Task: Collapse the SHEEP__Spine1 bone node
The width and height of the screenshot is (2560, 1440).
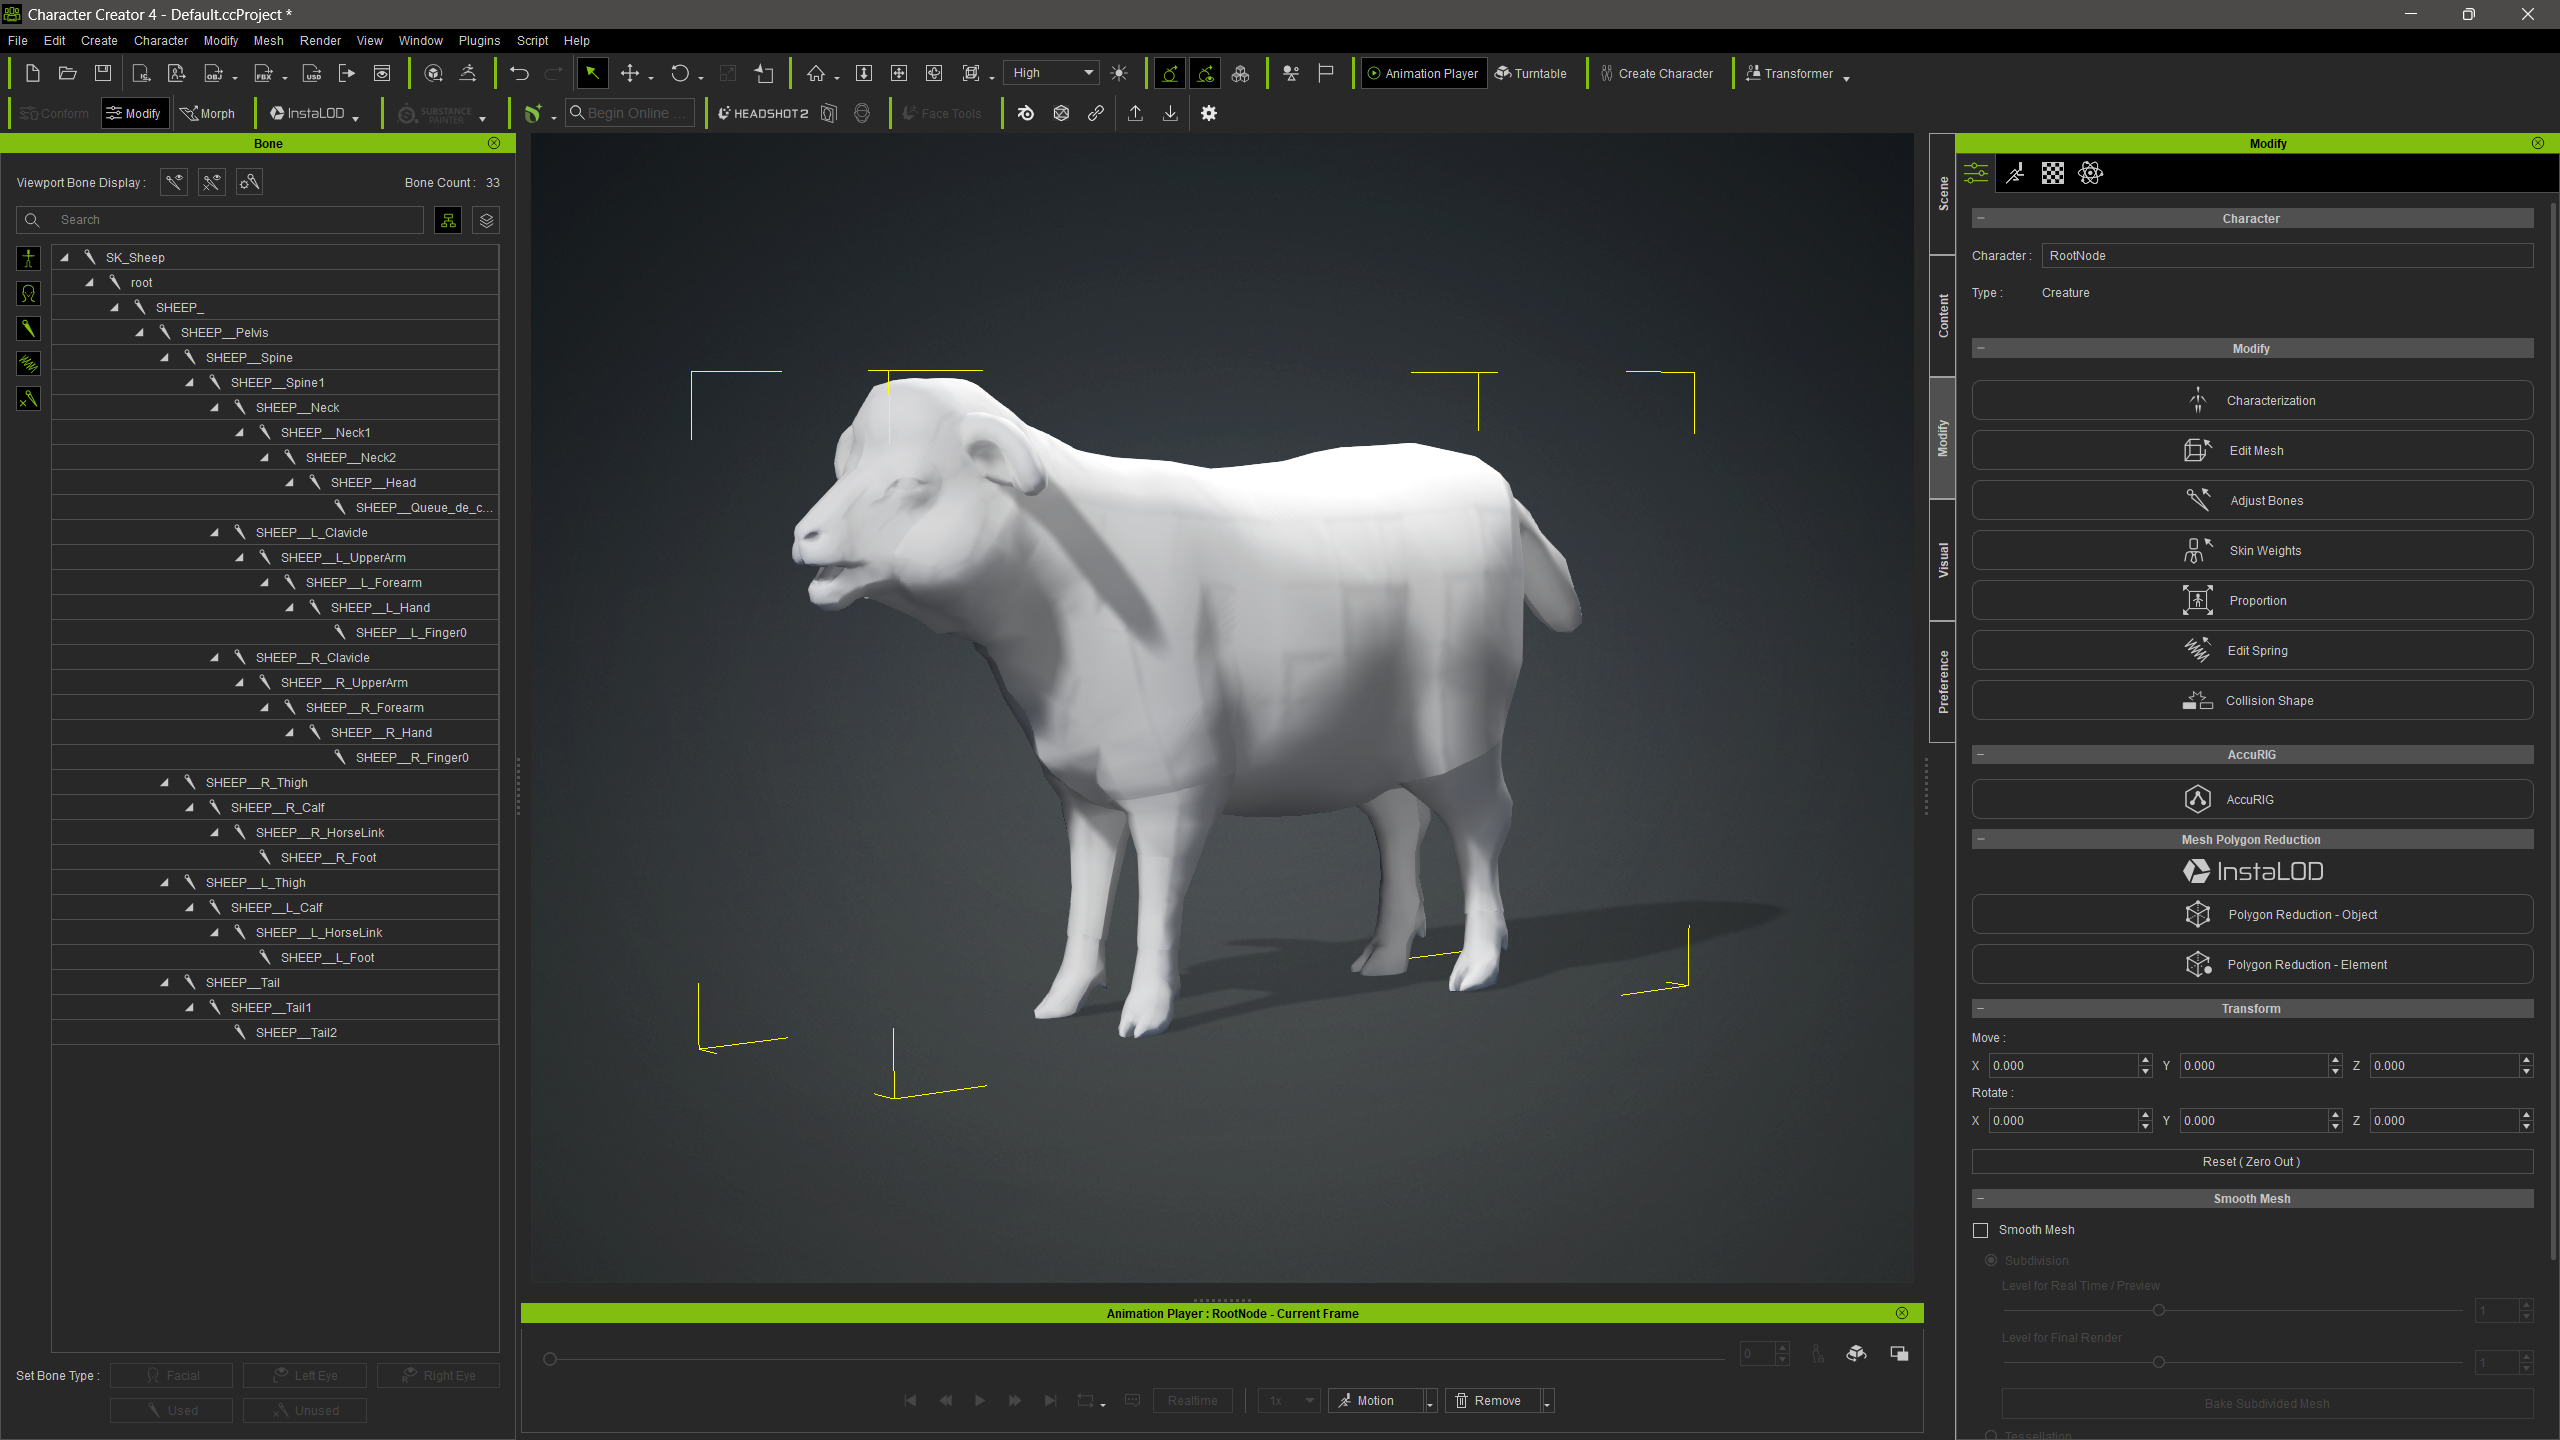Action: tap(190, 382)
